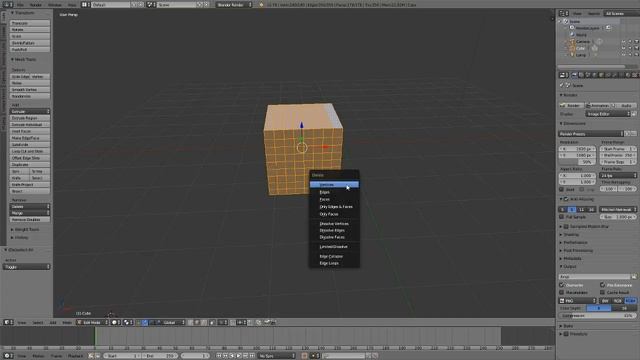
Task: Expand the Post Processing panel
Action: point(578,251)
